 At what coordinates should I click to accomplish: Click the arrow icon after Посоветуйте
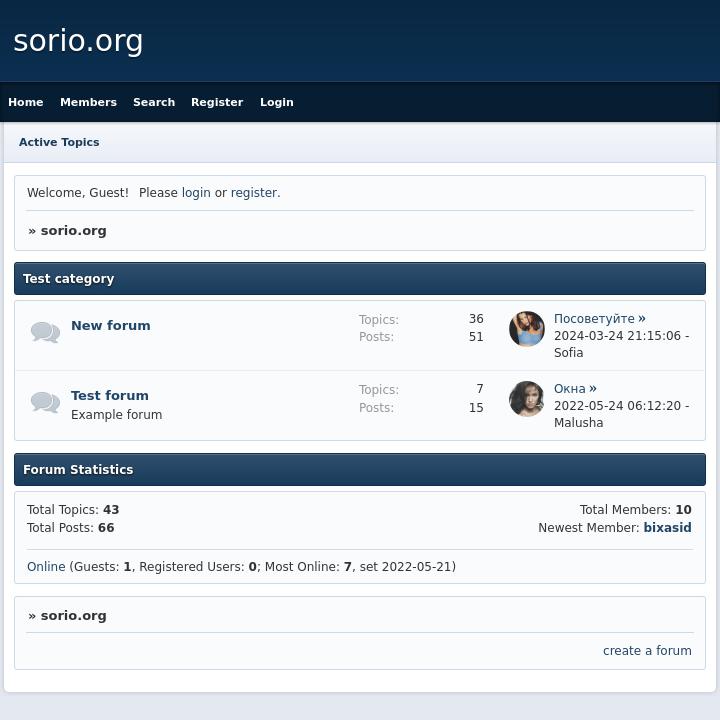(642, 319)
